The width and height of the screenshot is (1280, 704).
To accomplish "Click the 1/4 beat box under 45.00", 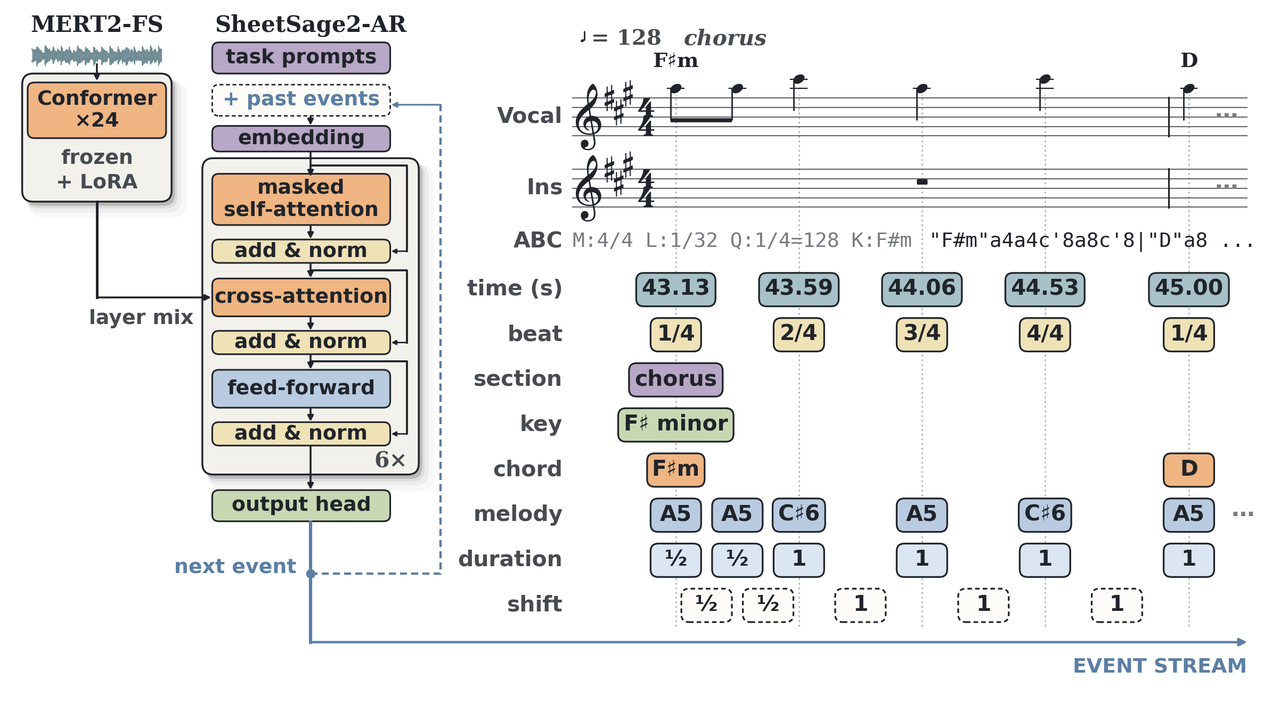I will pyautogui.click(x=1189, y=334).
